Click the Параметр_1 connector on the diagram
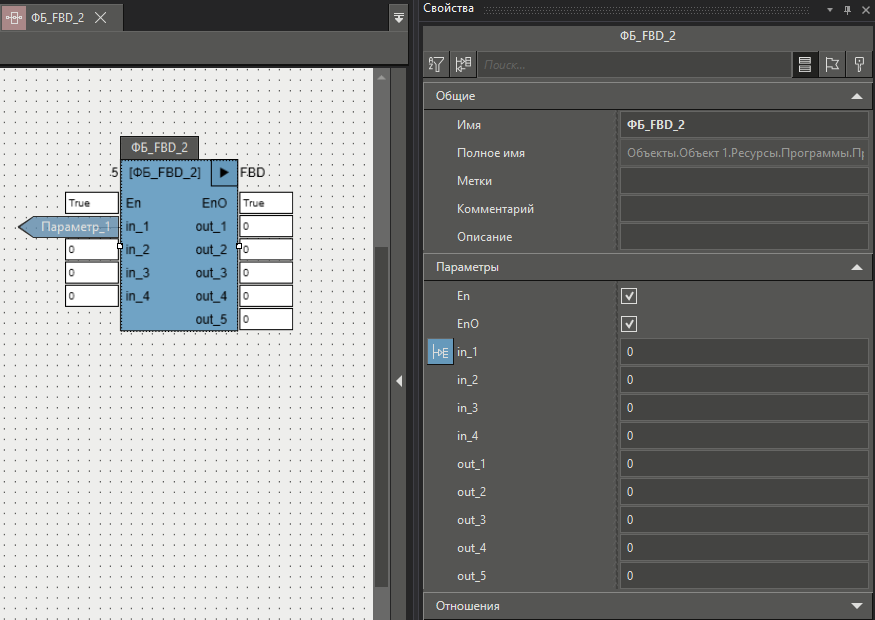 pos(69,227)
